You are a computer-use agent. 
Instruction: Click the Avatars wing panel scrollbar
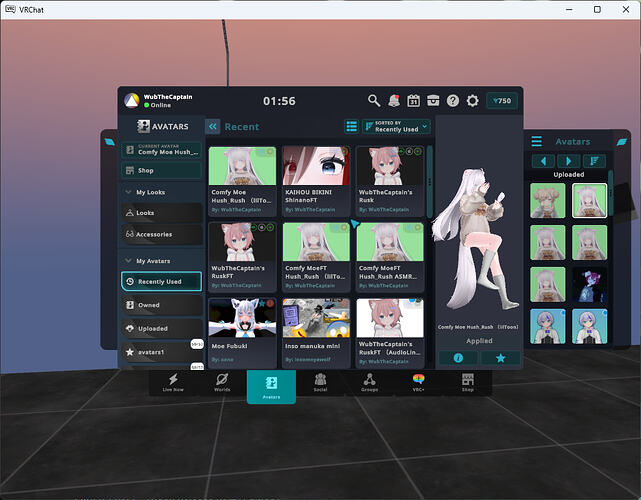[x=610, y=193]
